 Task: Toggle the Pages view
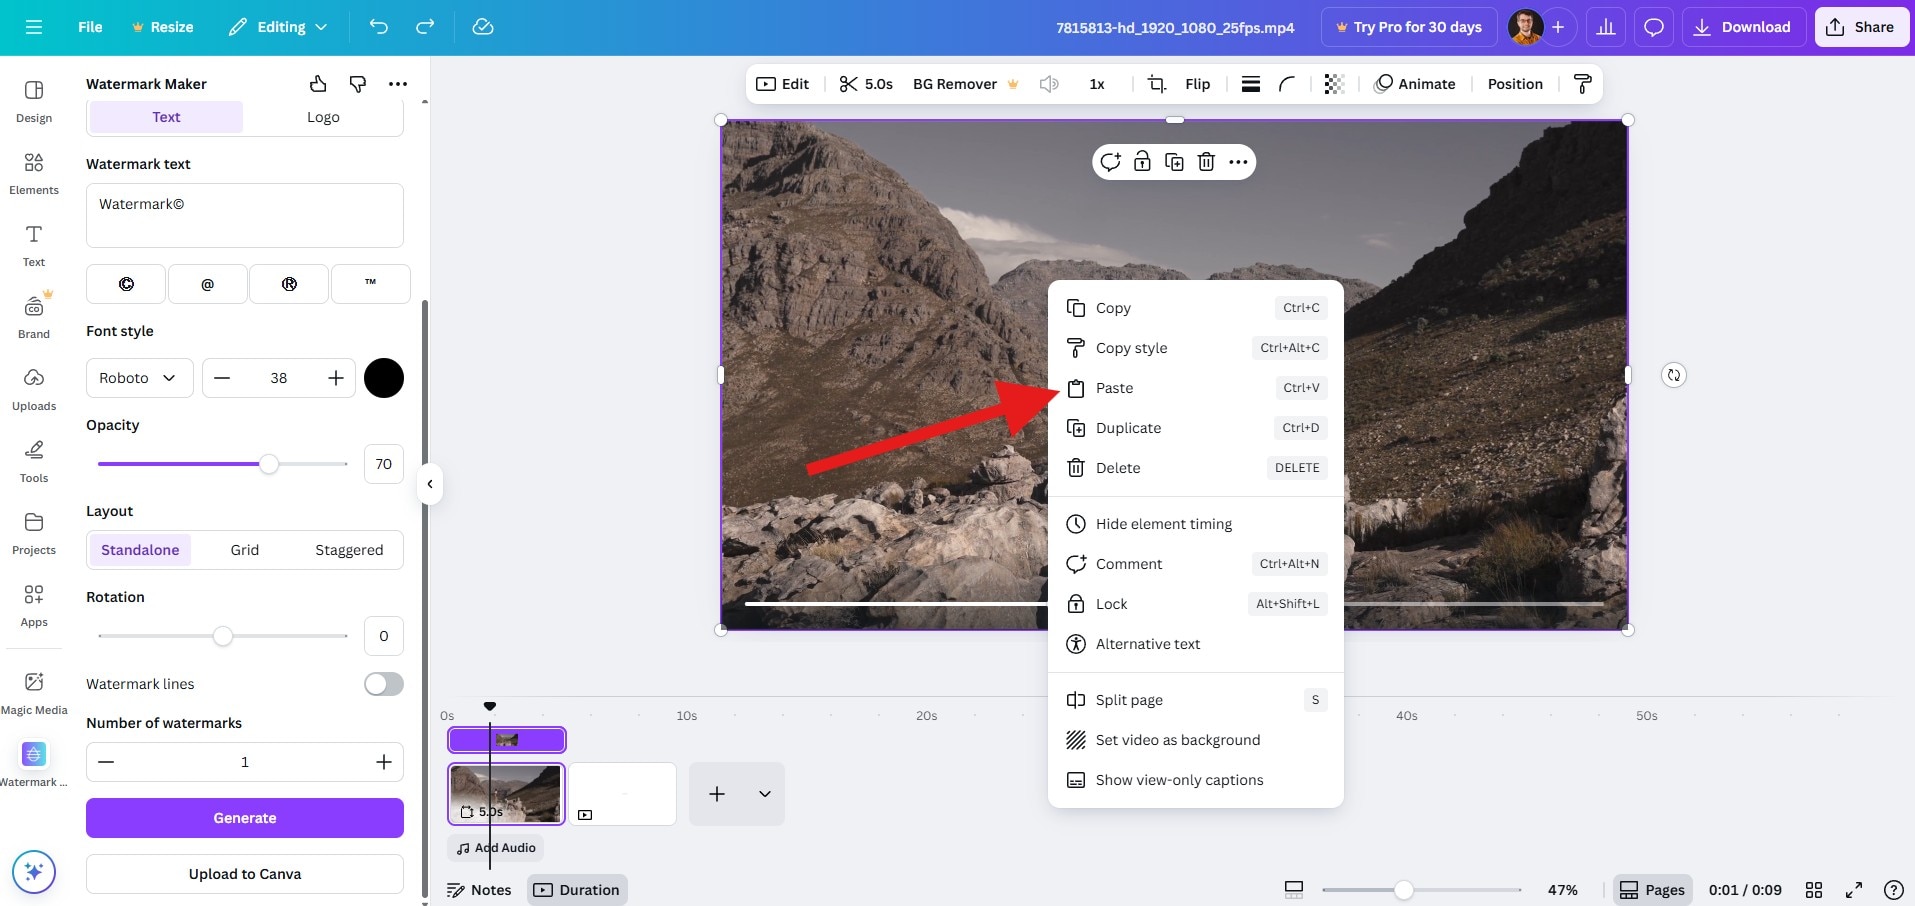(1652, 890)
